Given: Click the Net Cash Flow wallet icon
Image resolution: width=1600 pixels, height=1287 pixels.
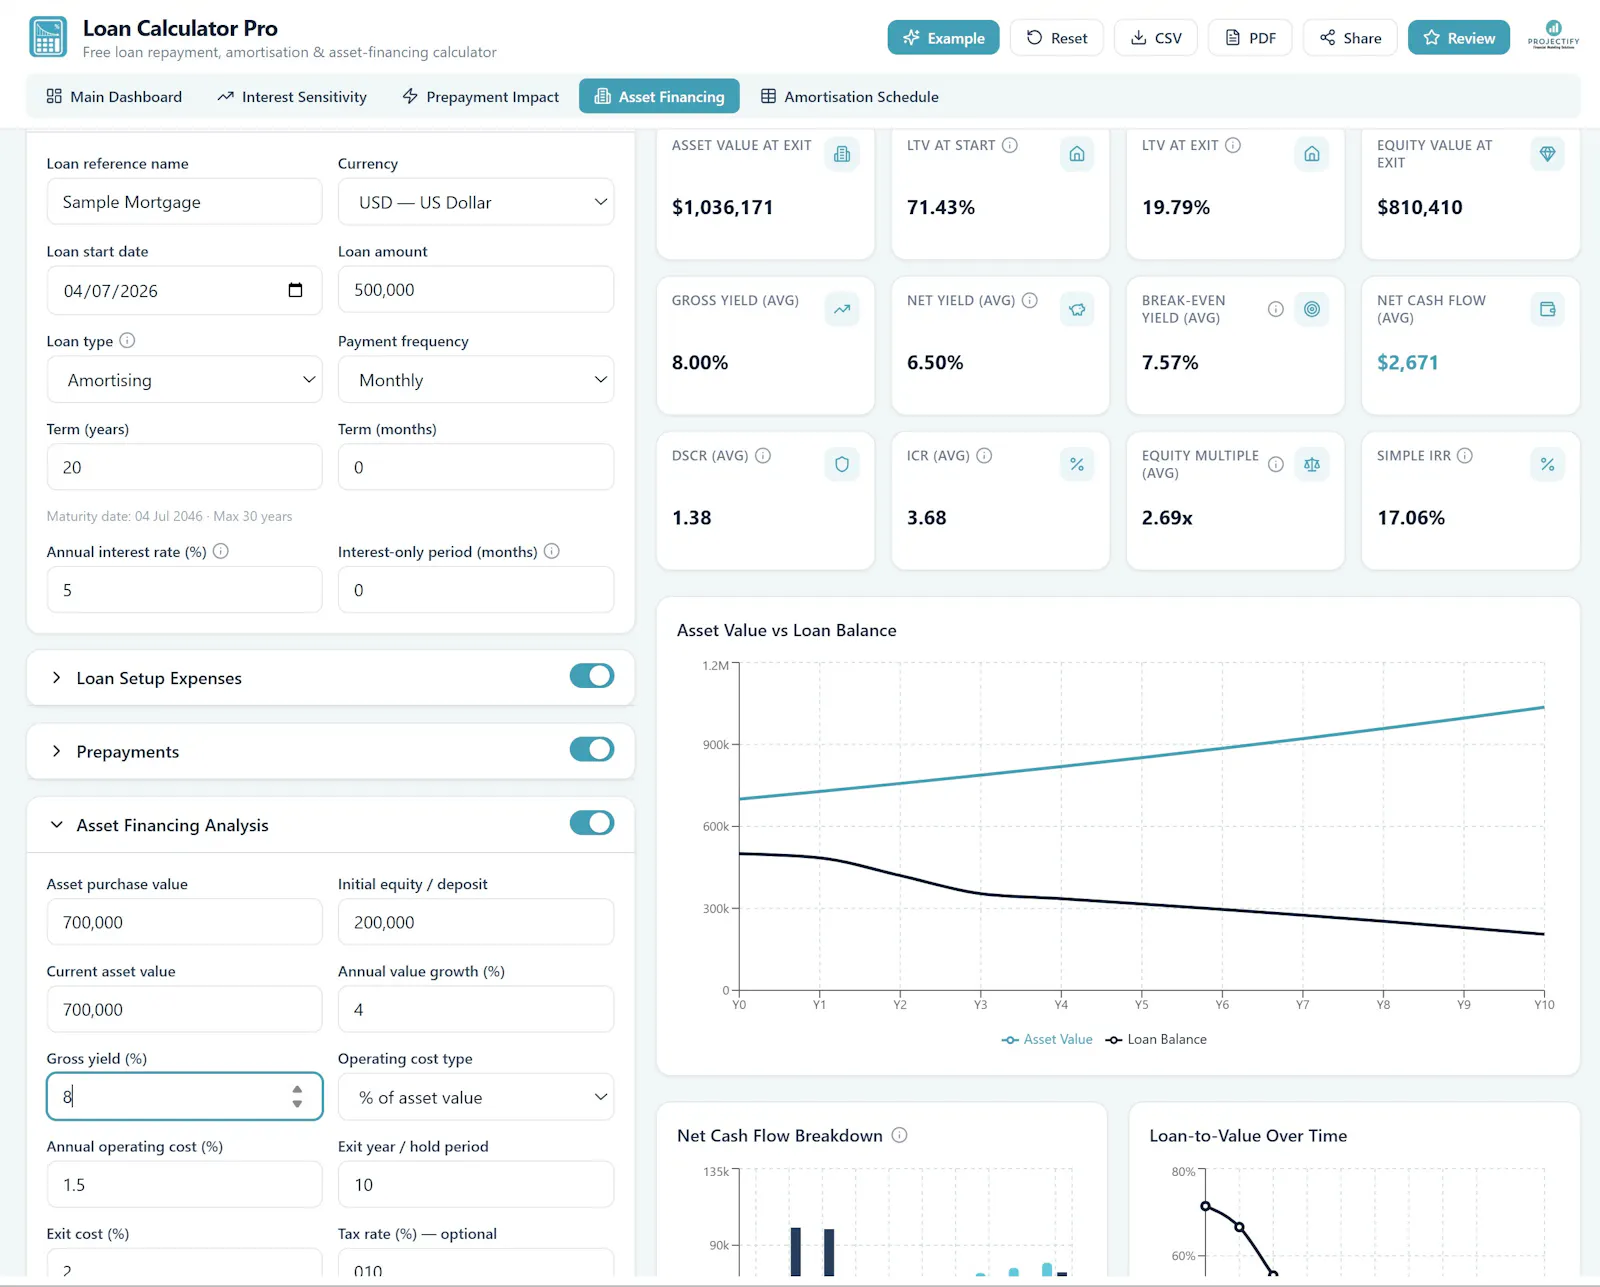Looking at the screenshot, I should click(x=1547, y=309).
